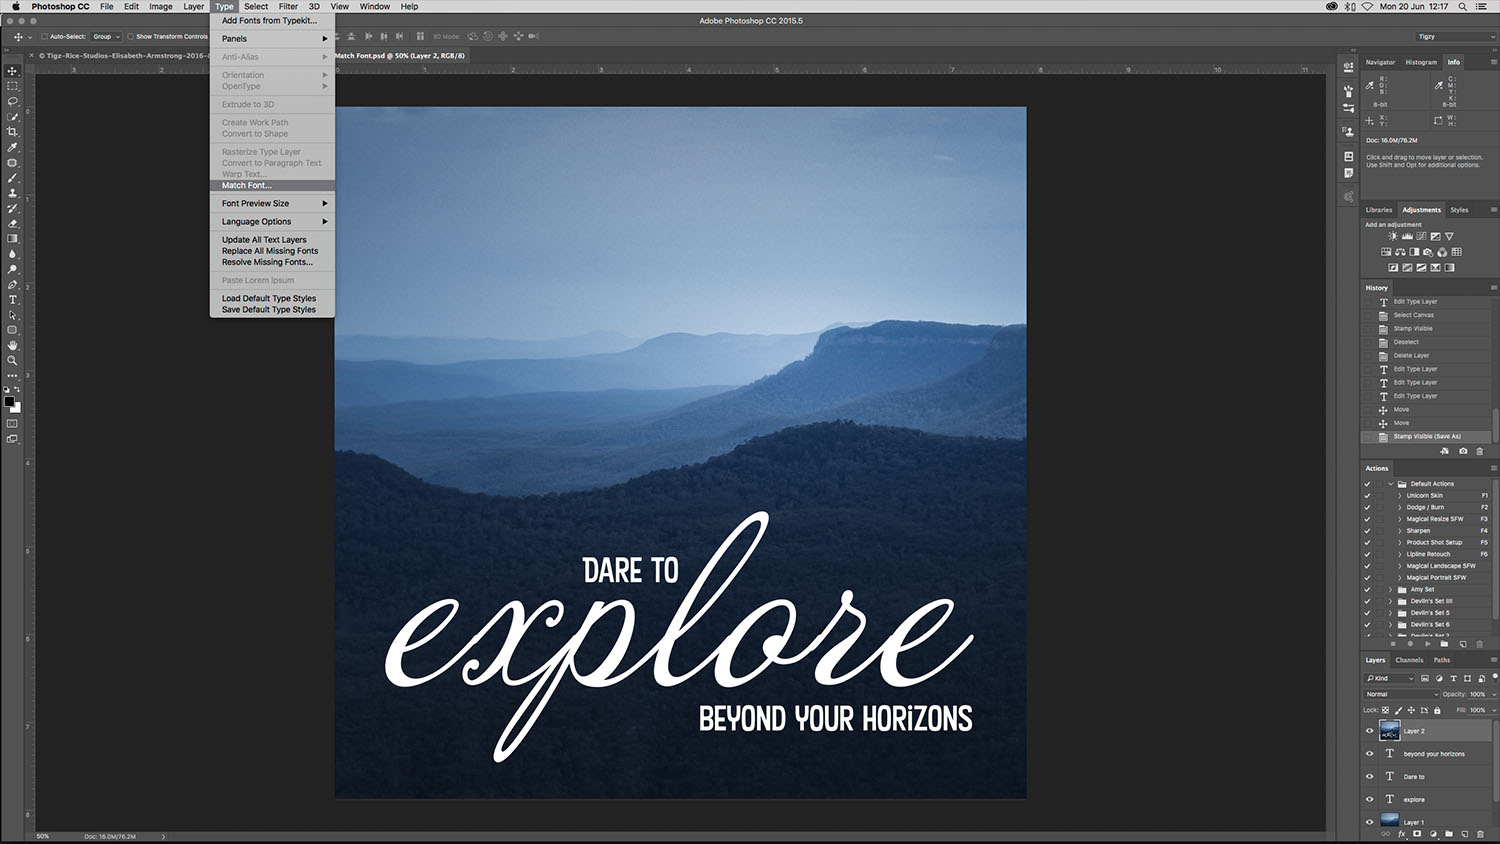The height and width of the screenshot is (844, 1500).
Task: Select the Eyedropper tool
Action: point(12,147)
